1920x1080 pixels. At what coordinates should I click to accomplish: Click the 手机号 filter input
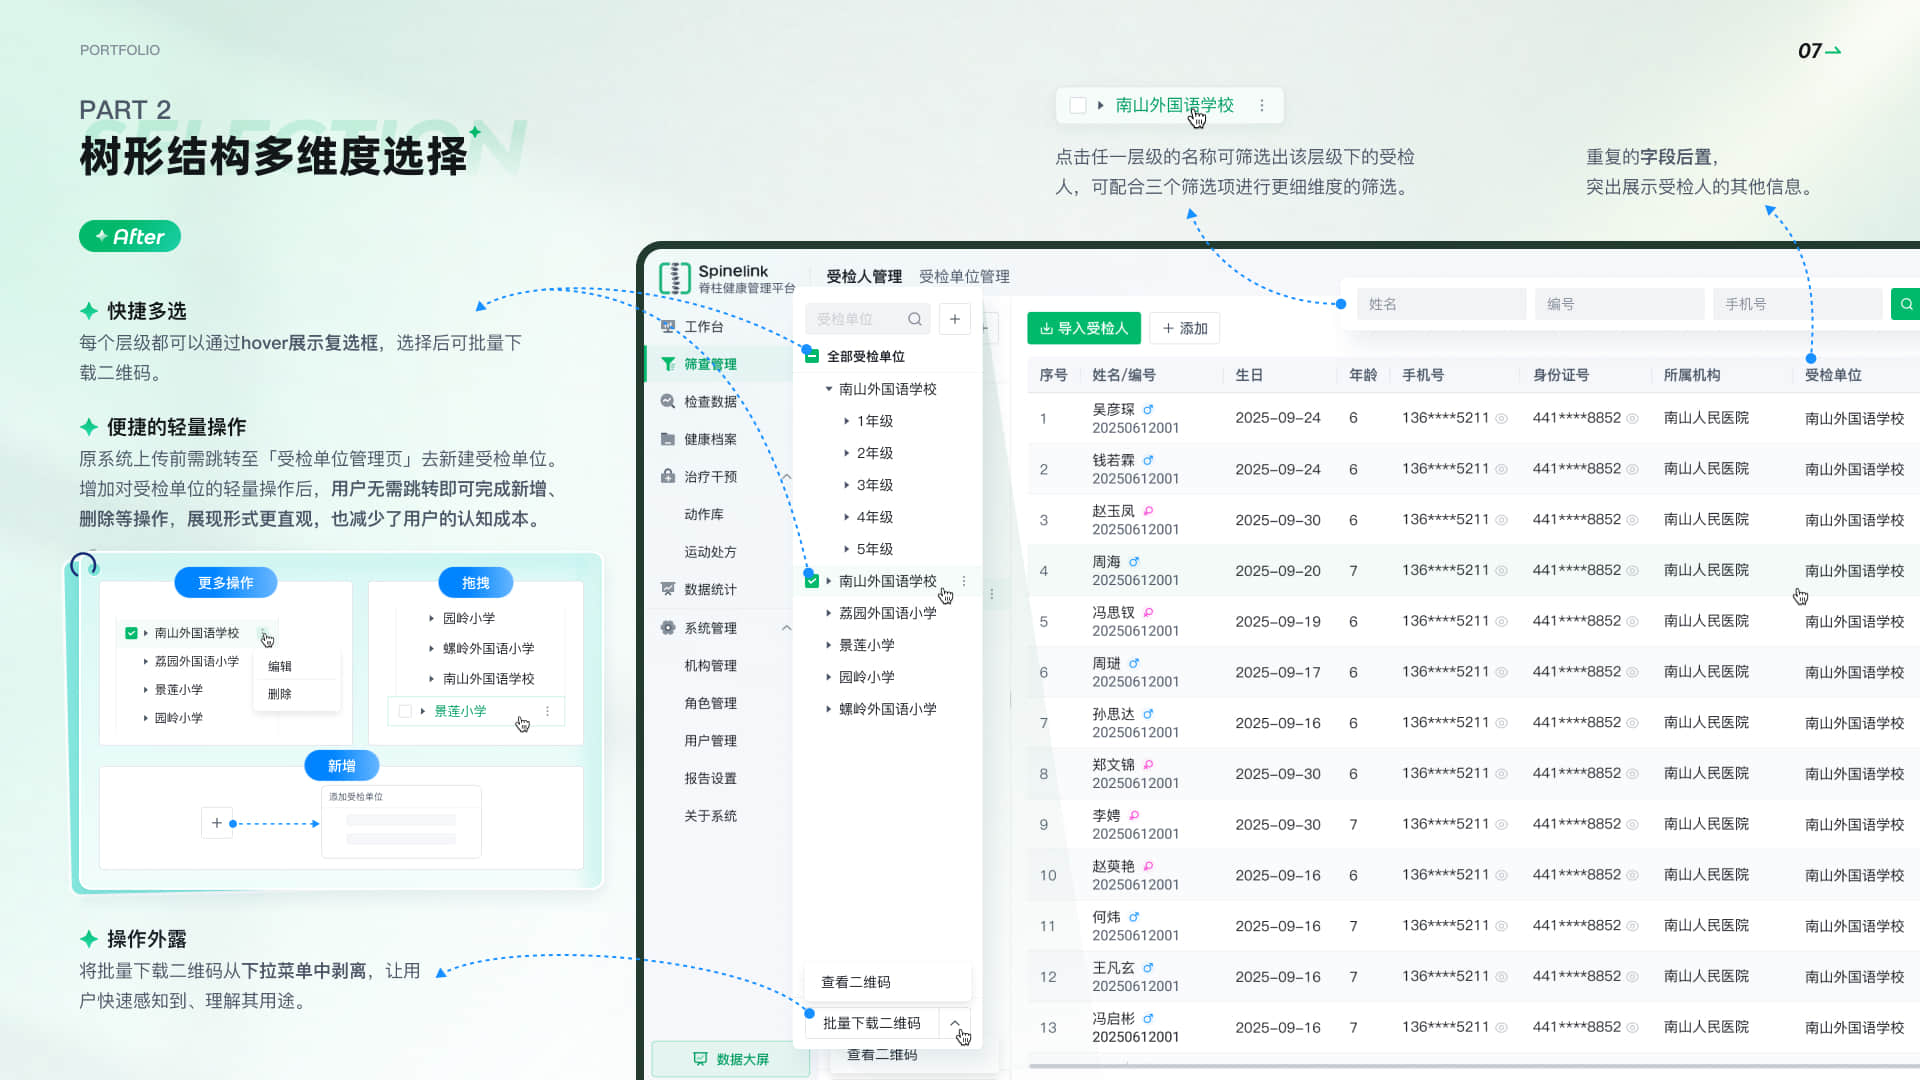[1798, 304]
